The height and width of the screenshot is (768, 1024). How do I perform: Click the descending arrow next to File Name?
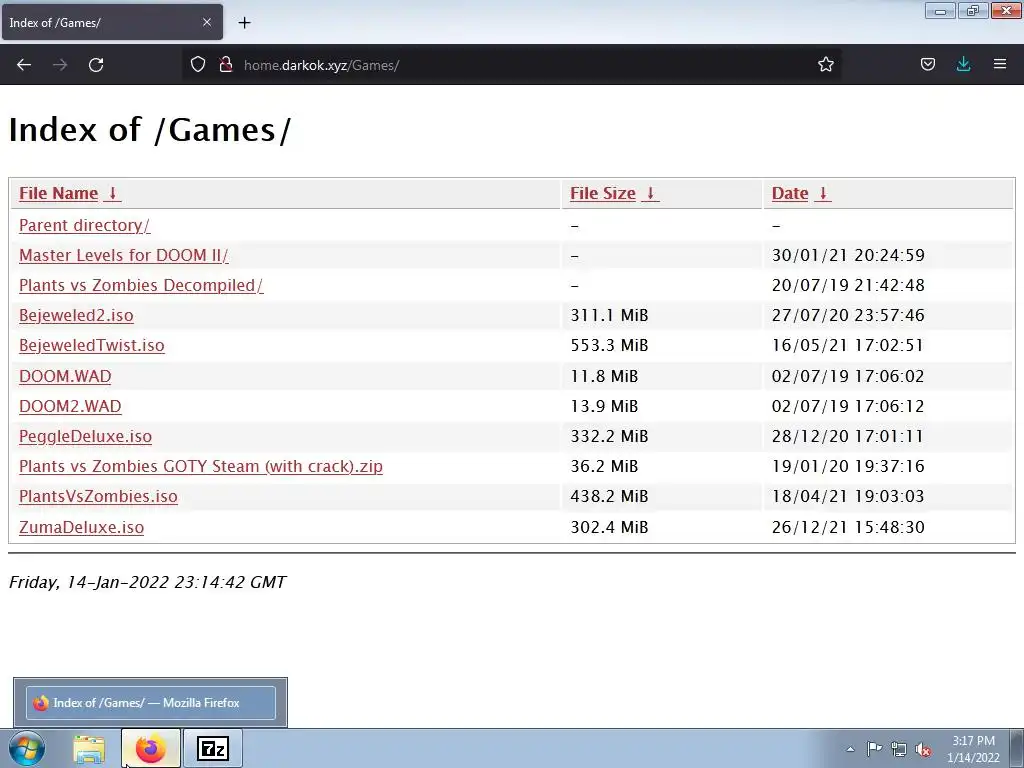click(112, 193)
